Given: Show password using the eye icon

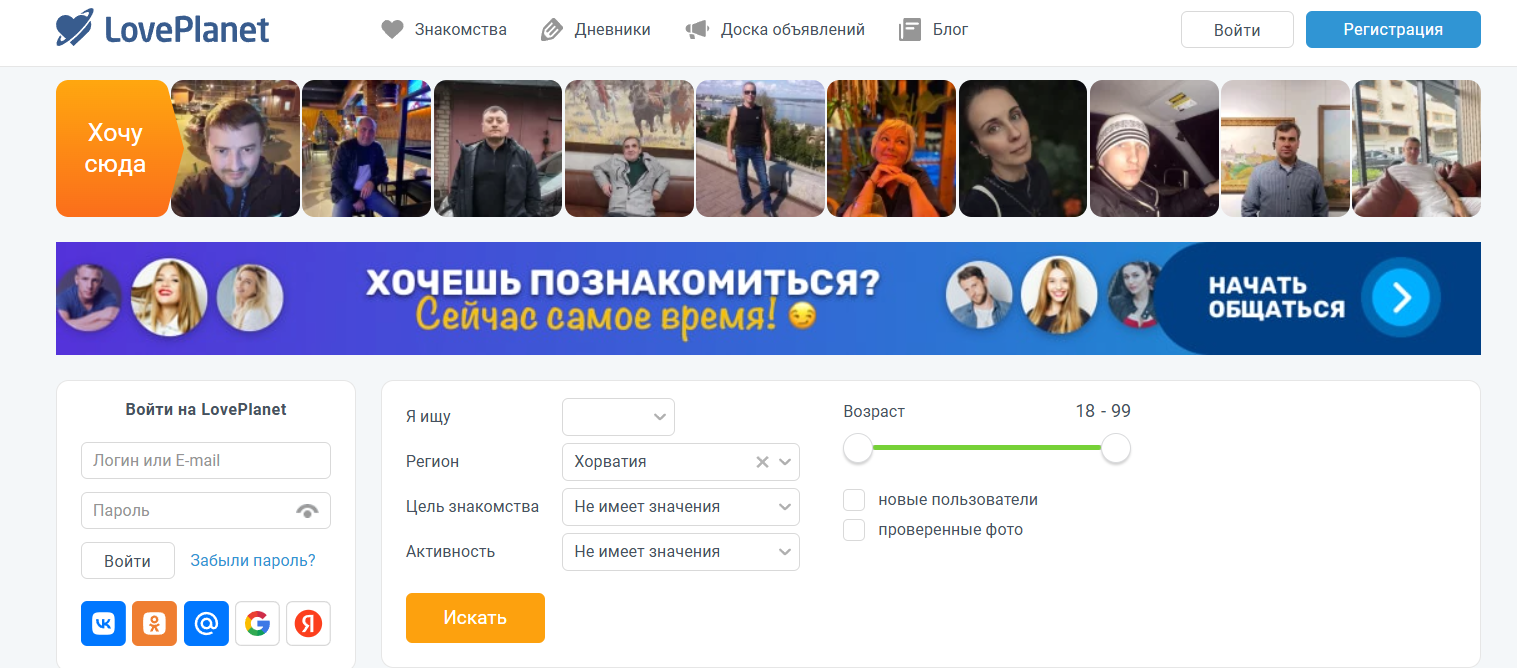Looking at the screenshot, I should pos(307,511).
